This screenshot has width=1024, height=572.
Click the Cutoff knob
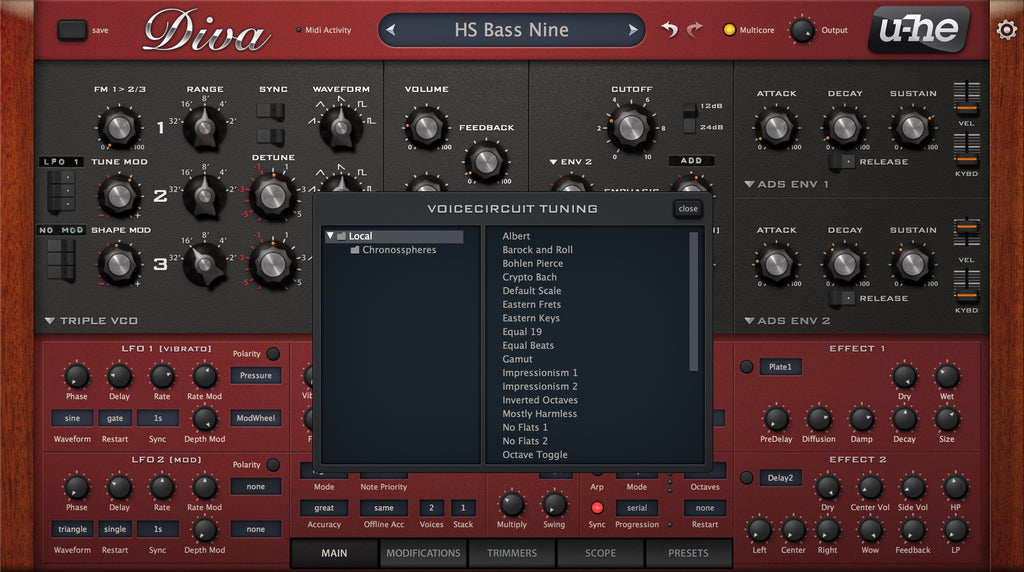[x=631, y=128]
